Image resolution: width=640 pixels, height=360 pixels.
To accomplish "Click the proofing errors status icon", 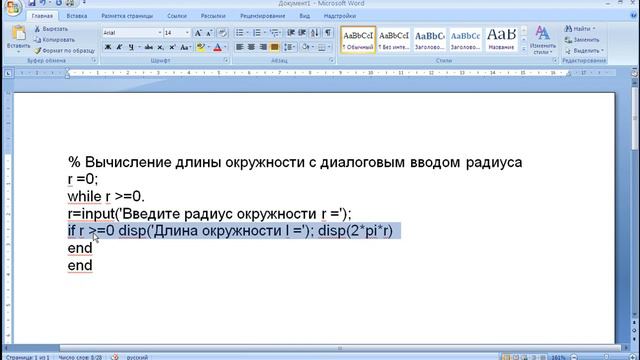I will [115, 357].
